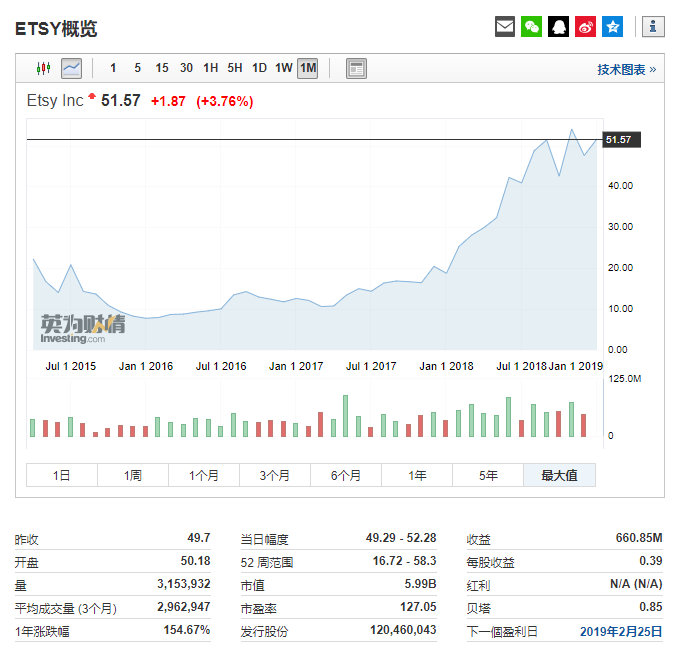Click revenue value 660.85M

[x=639, y=538]
